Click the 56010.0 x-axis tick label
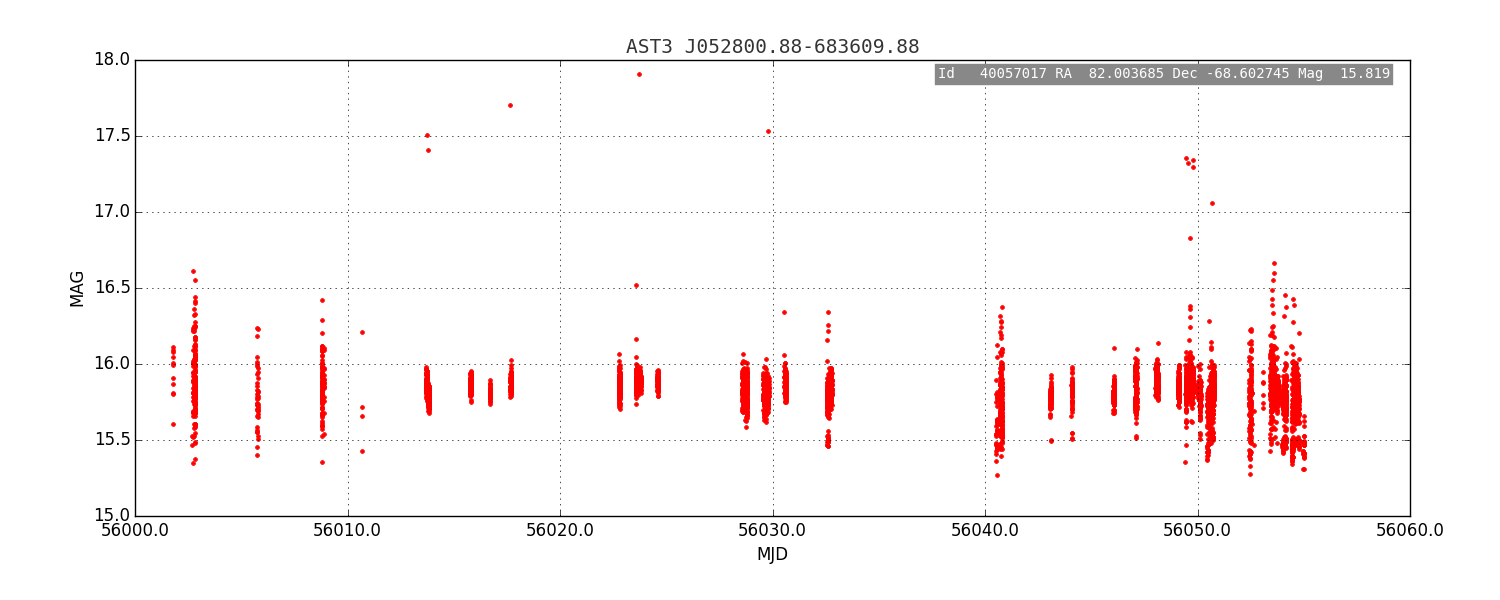1500x600 pixels. (x=348, y=530)
